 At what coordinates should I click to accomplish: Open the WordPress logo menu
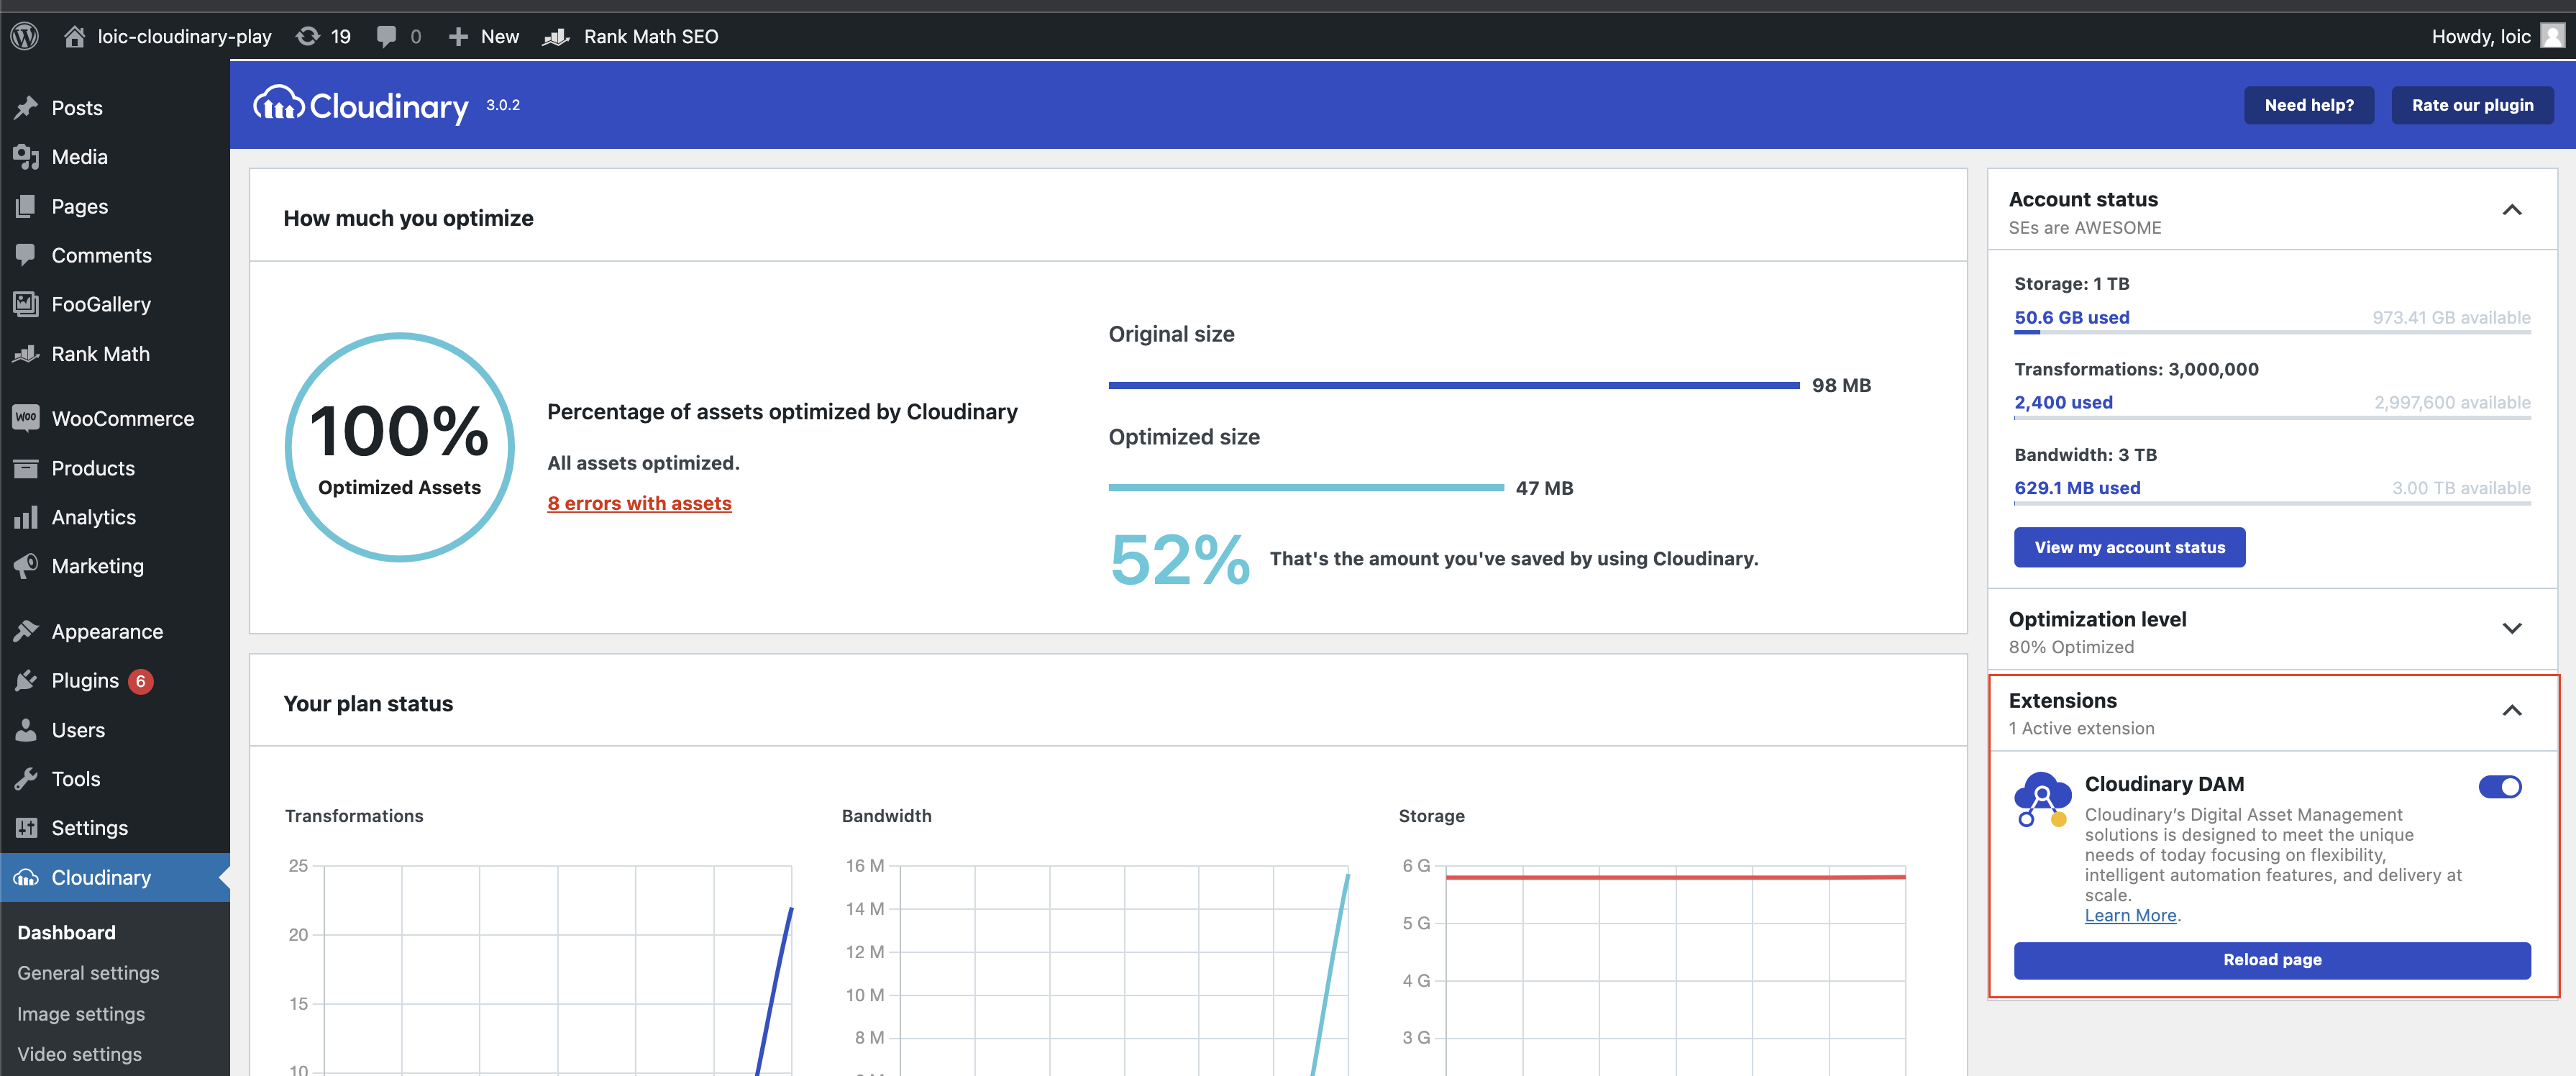[25, 36]
